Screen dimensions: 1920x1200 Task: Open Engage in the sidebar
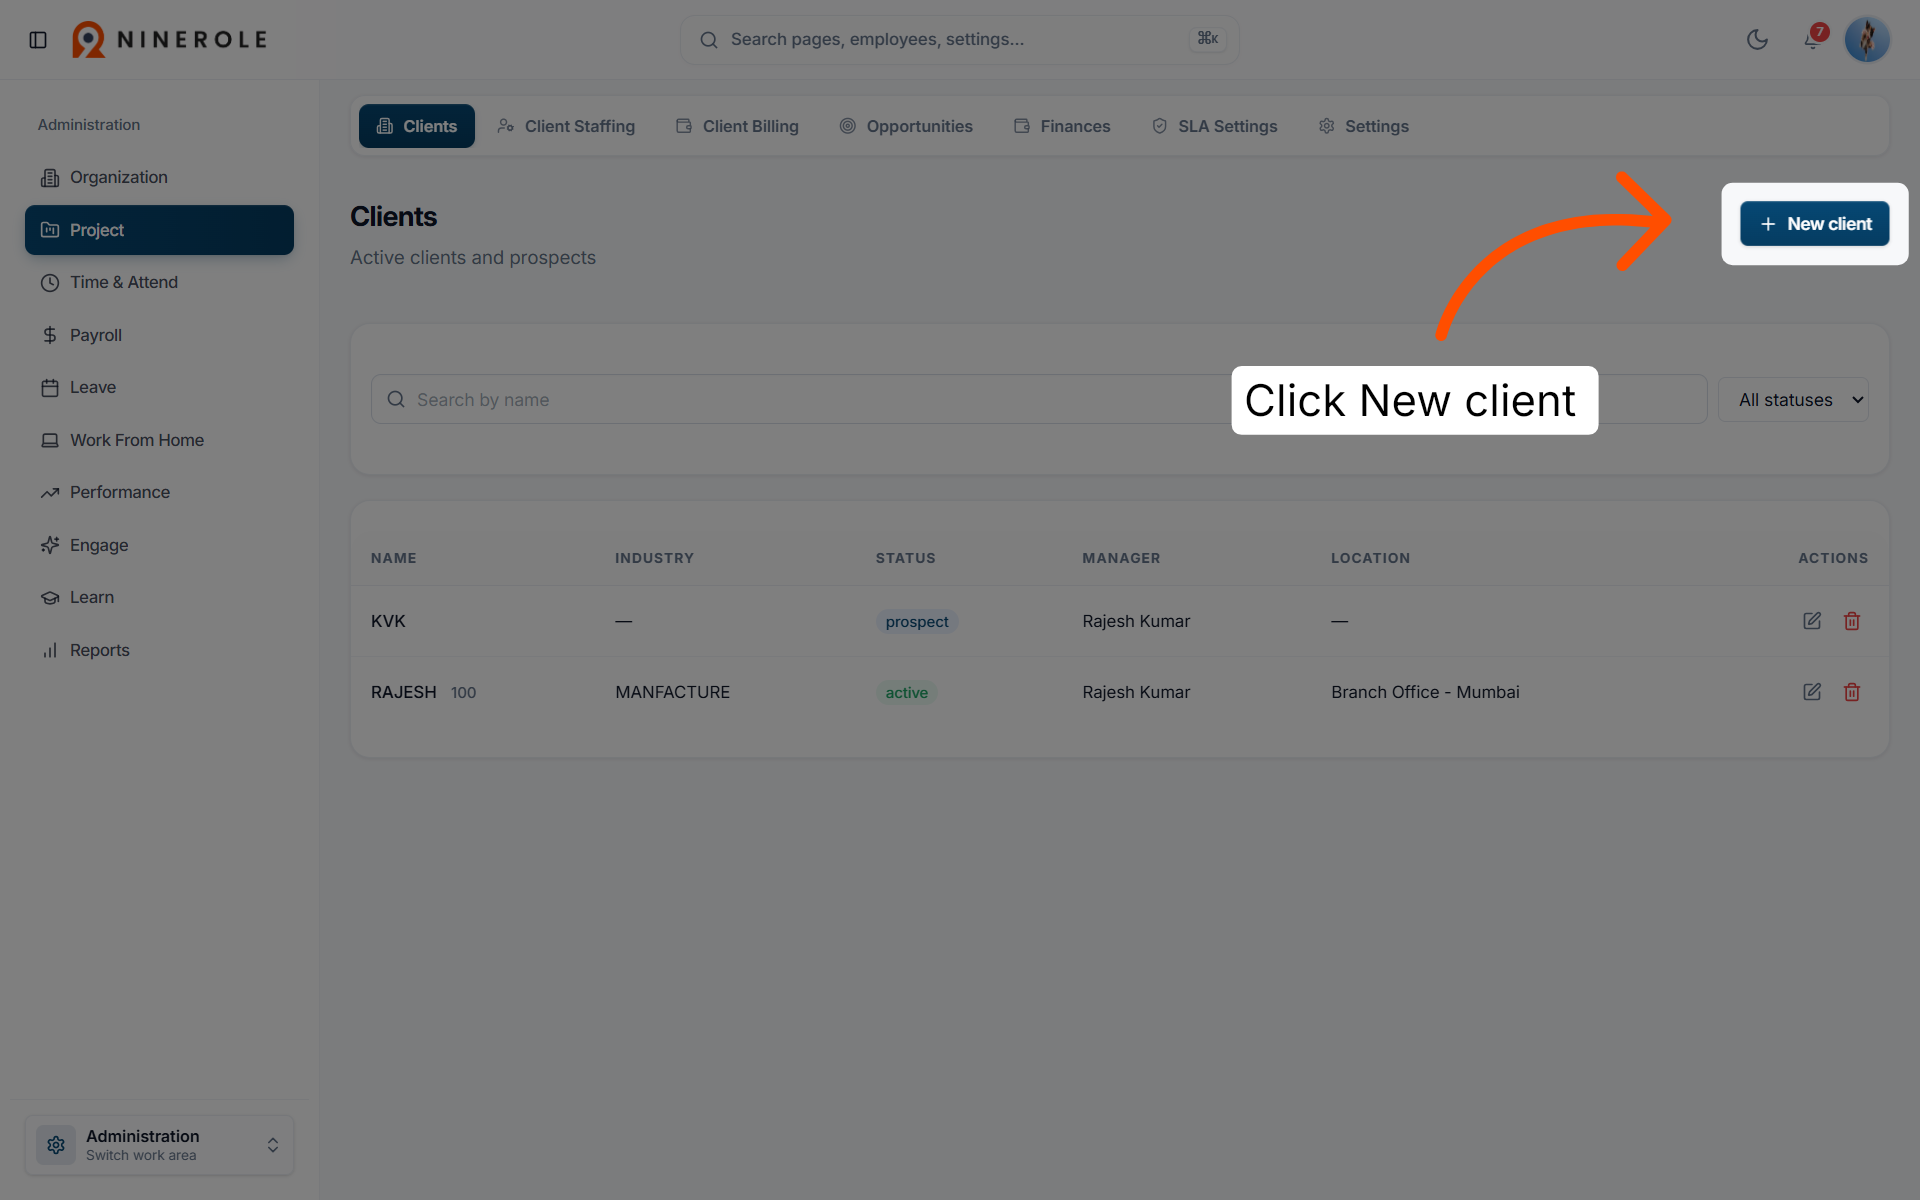[x=159, y=545]
